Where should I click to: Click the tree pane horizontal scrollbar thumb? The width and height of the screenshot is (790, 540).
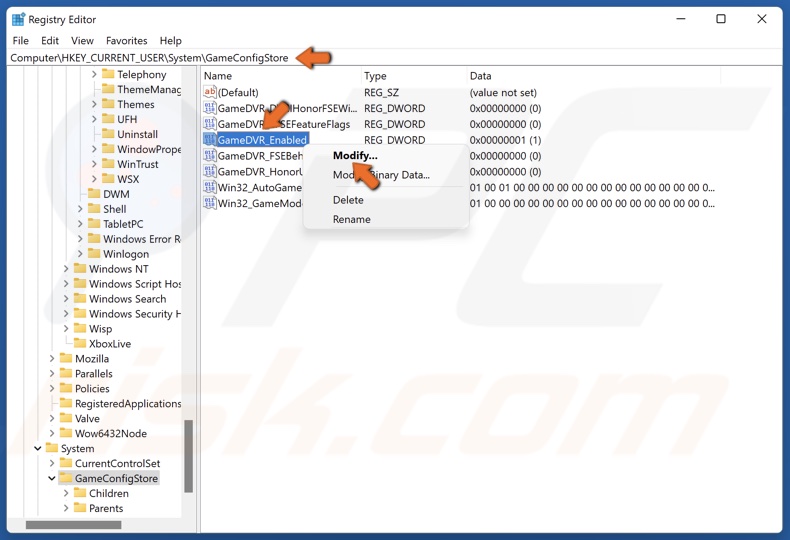74,525
